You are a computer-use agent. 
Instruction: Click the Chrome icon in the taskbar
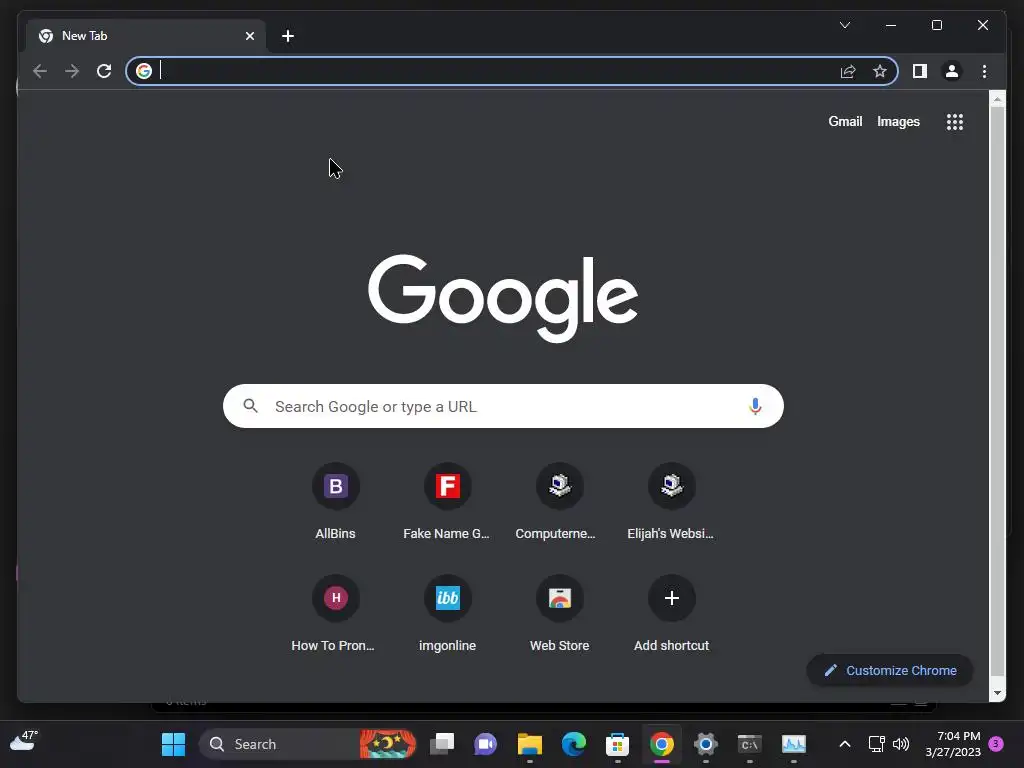tap(662, 744)
